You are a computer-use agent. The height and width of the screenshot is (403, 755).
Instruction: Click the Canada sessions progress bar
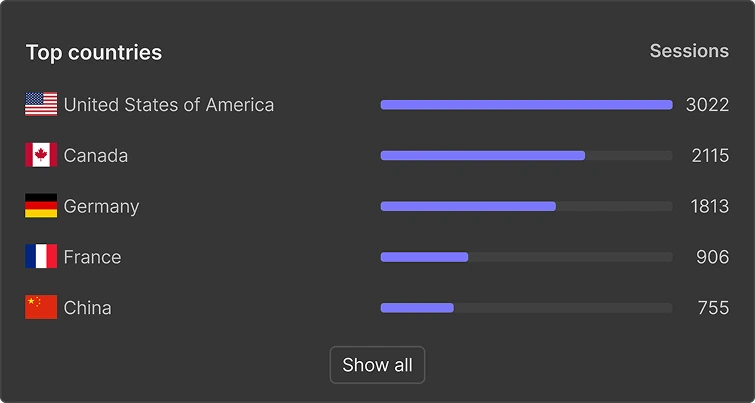[x=526, y=156]
